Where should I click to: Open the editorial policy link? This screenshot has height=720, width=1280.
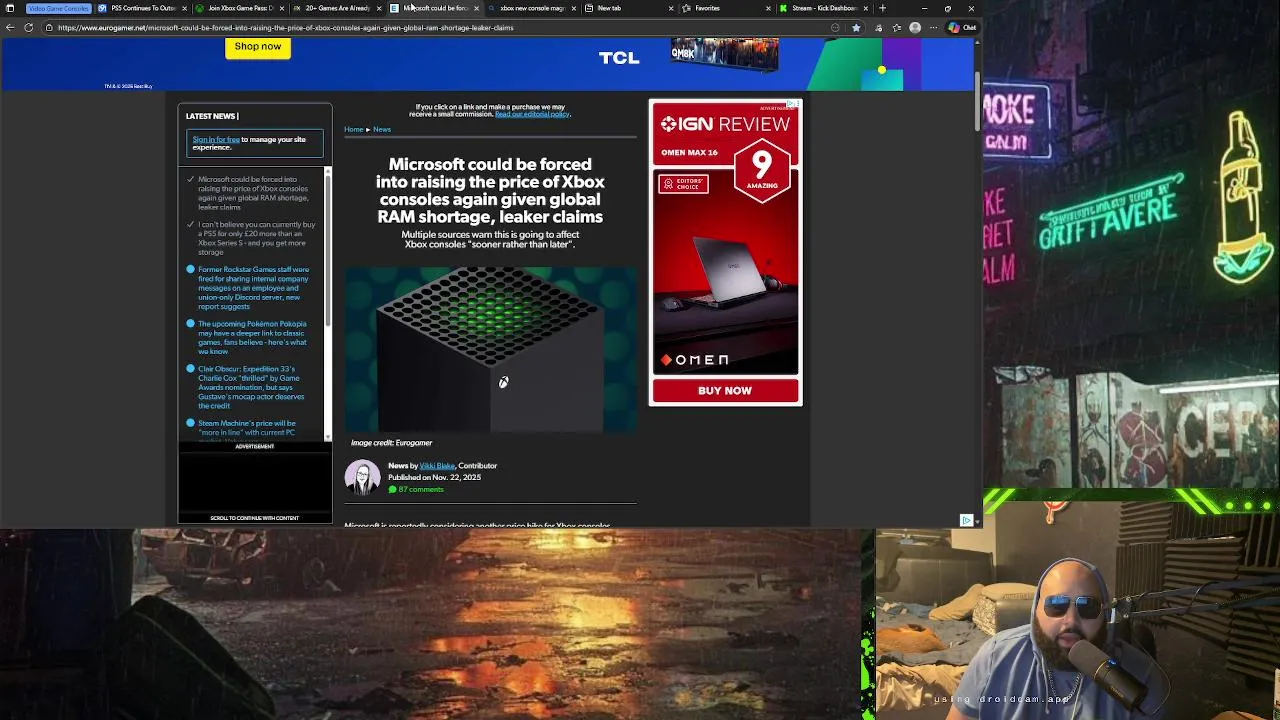point(532,114)
